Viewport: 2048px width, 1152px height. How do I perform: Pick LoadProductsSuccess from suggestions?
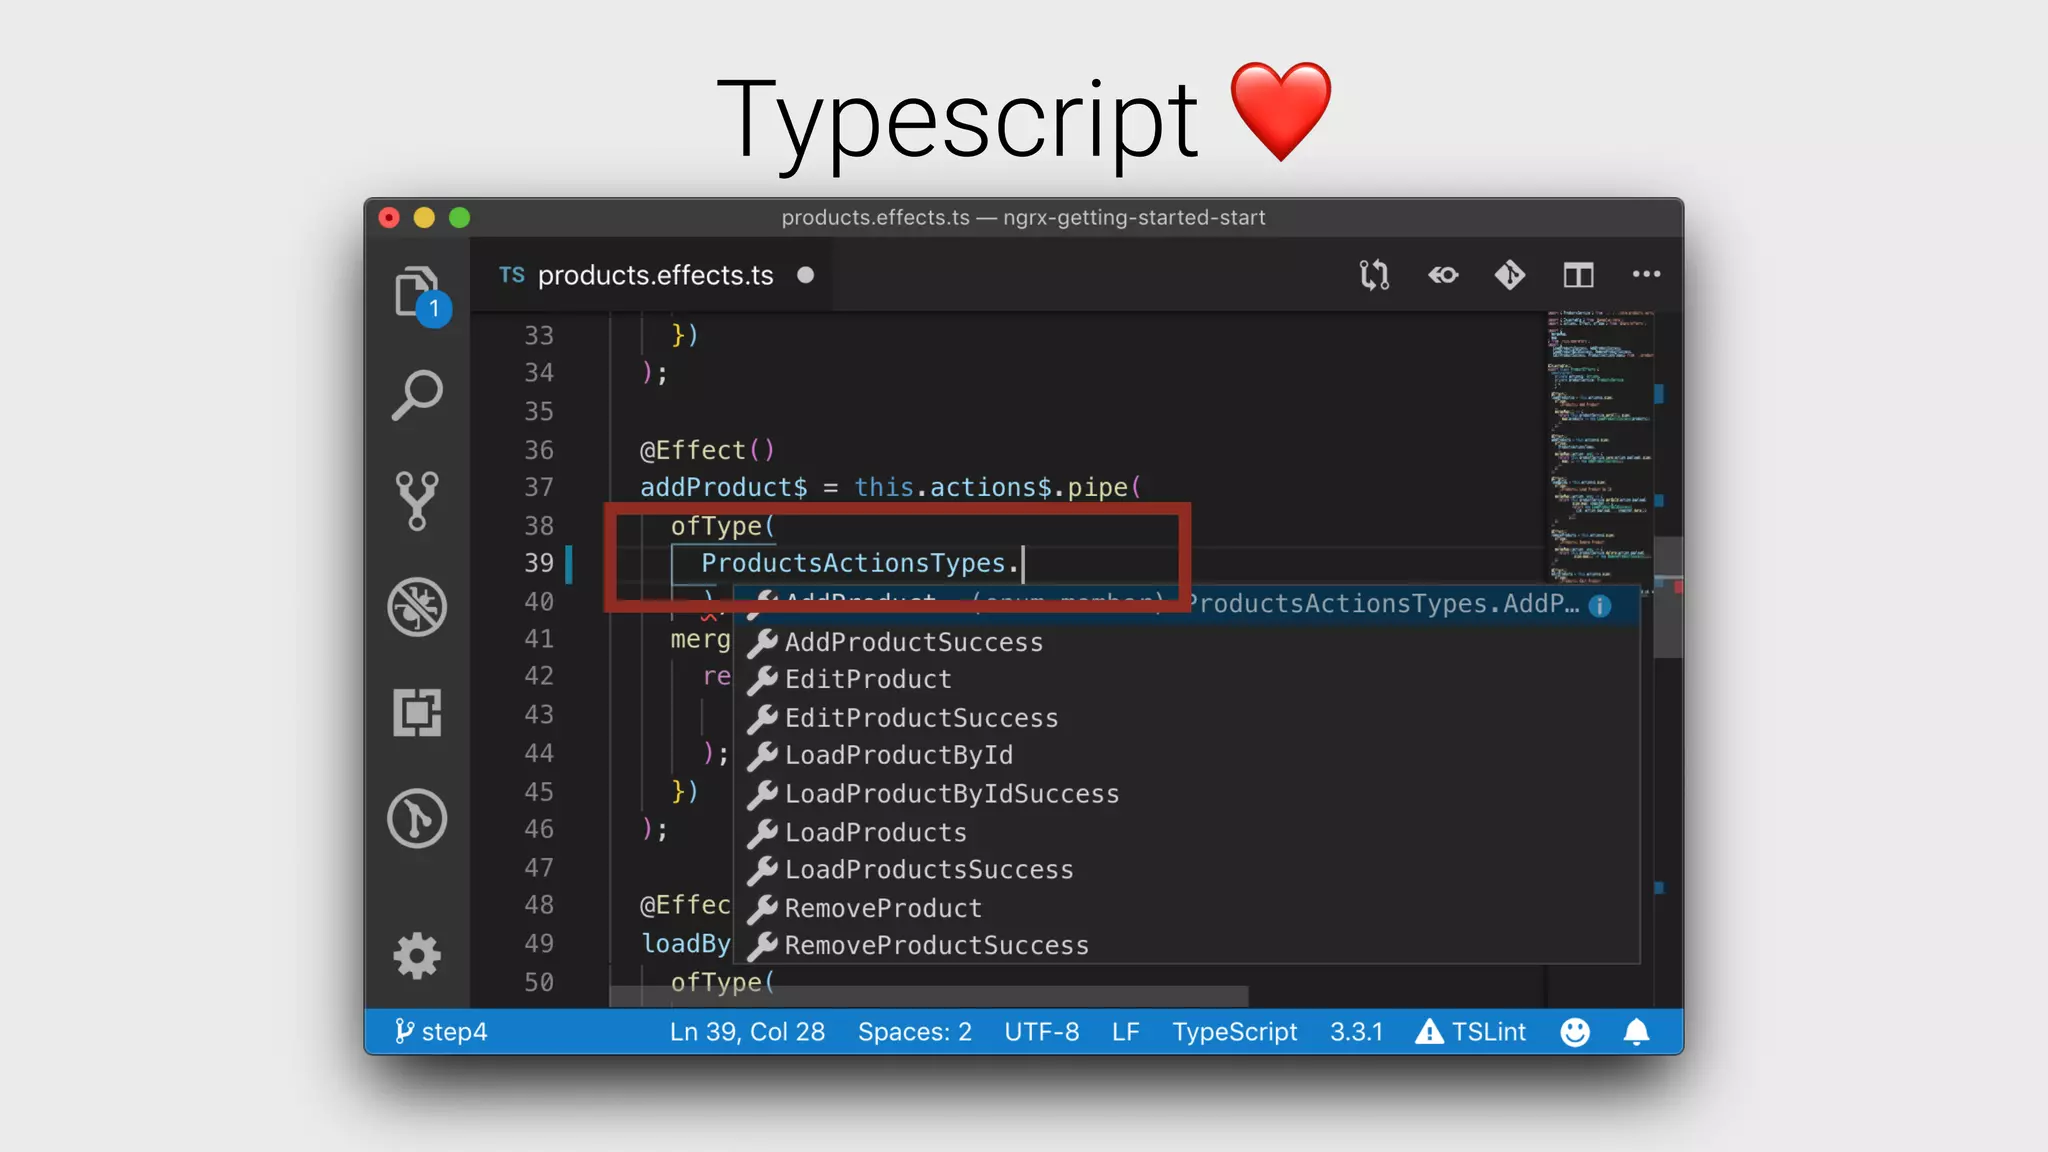tap(1187, 870)
